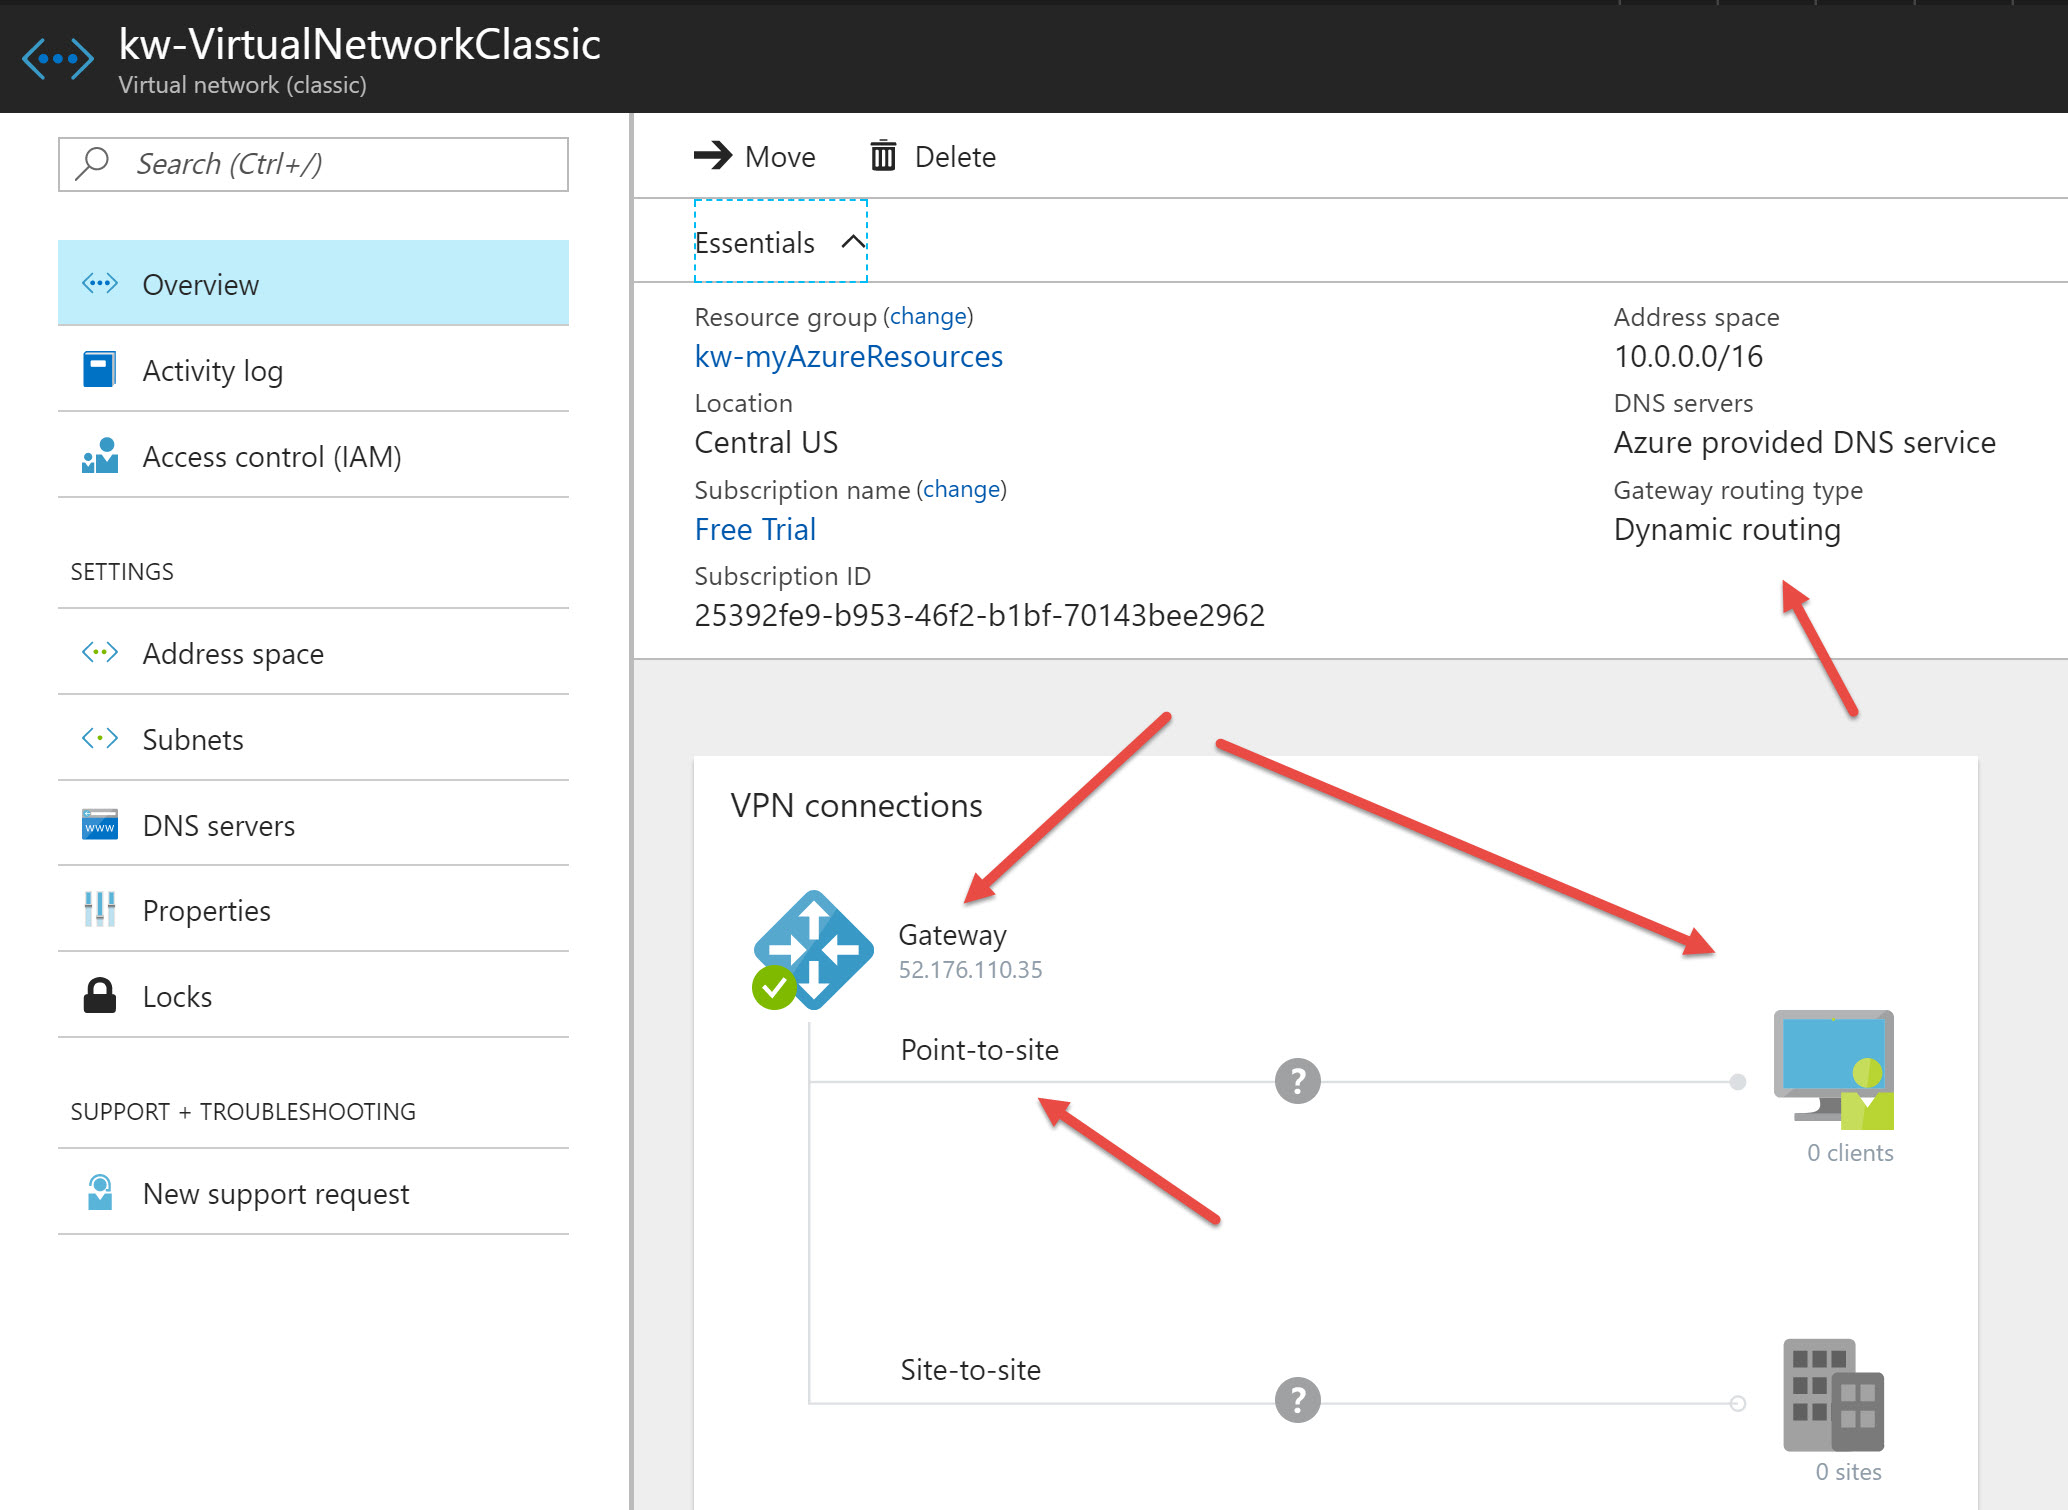Click the Site-to-site label
This screenshot has height=1510, width=2068.
pyautogui.click(x=970, y=1369)
